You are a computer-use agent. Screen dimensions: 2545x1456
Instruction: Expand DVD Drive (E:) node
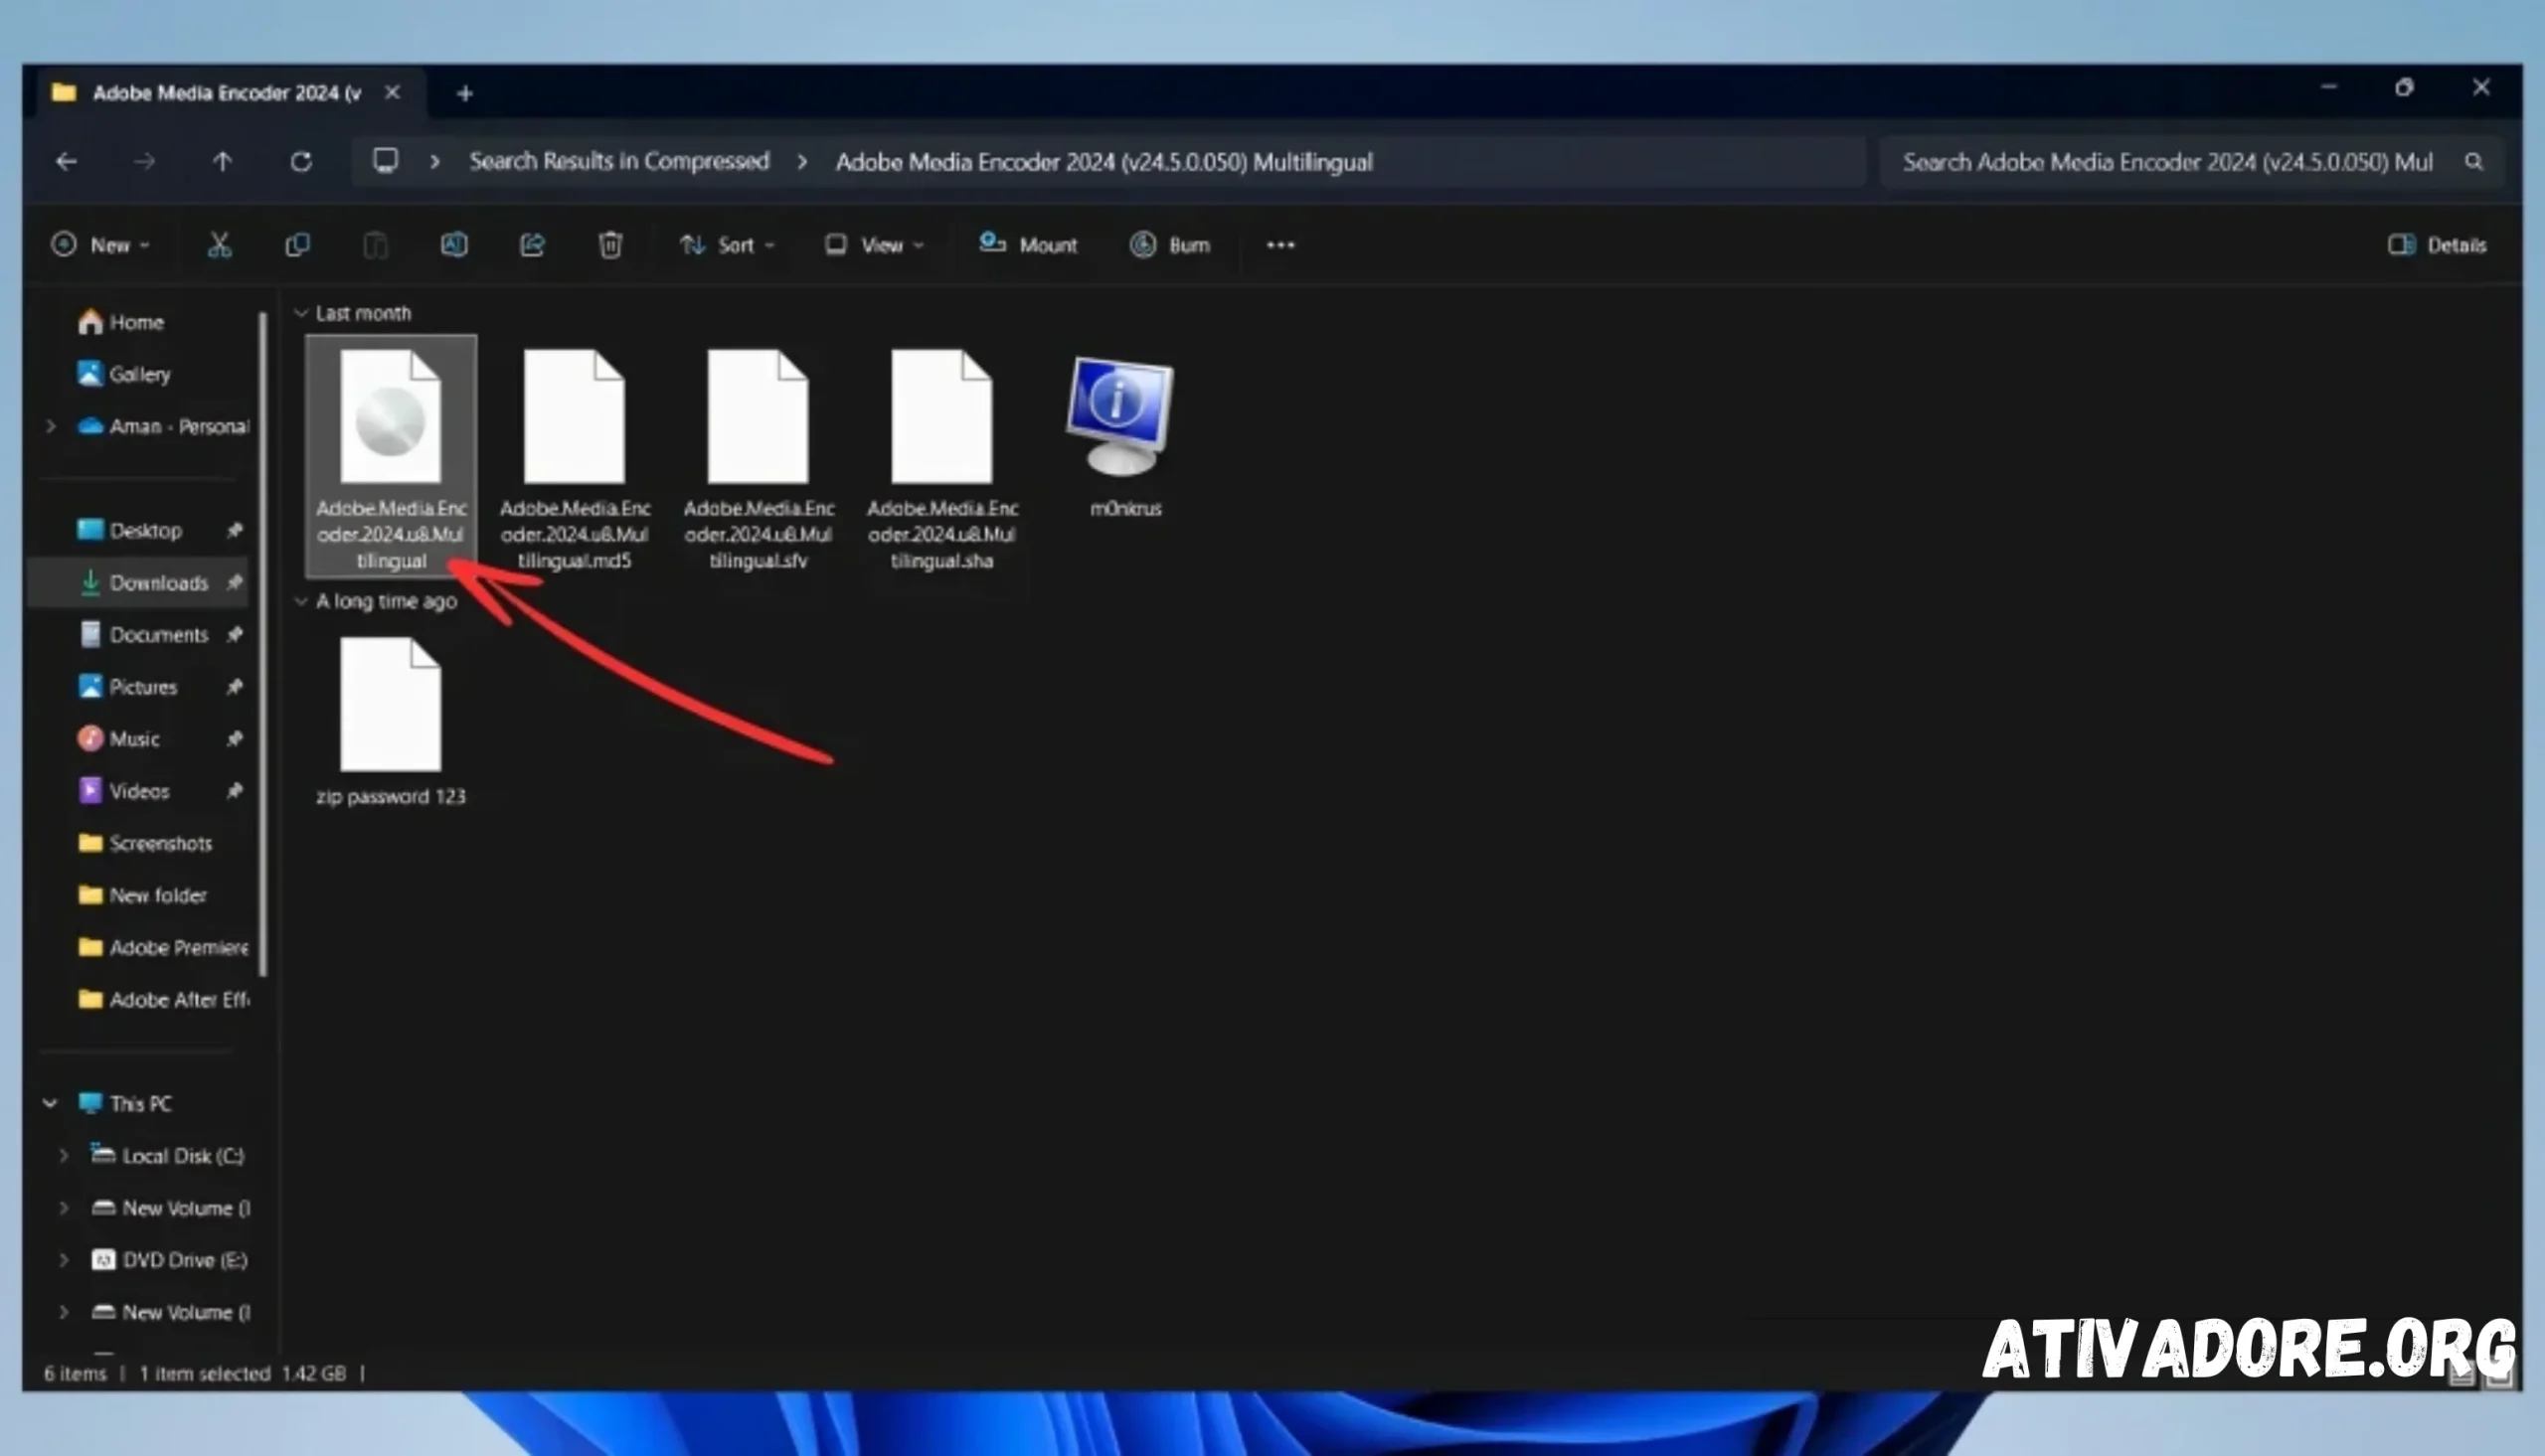[x=64, y=1259]
